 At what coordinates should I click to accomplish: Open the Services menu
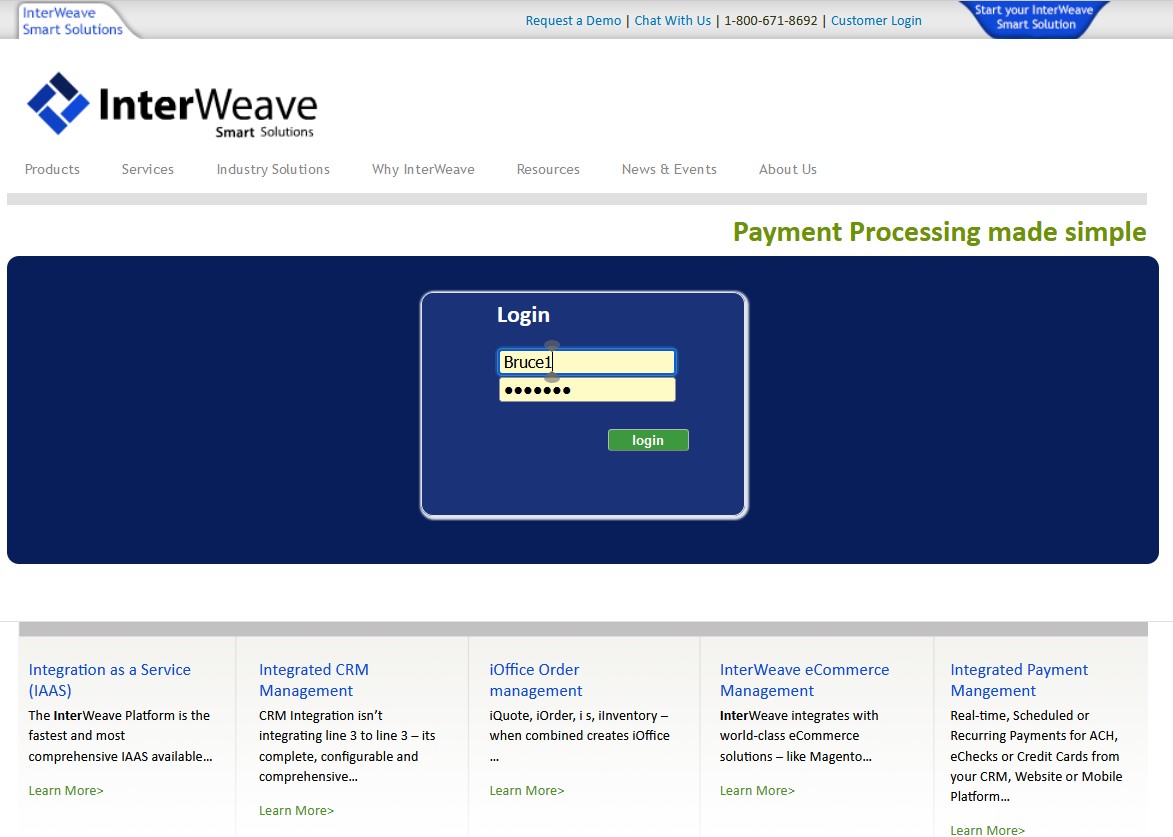(x=147, y=169)
